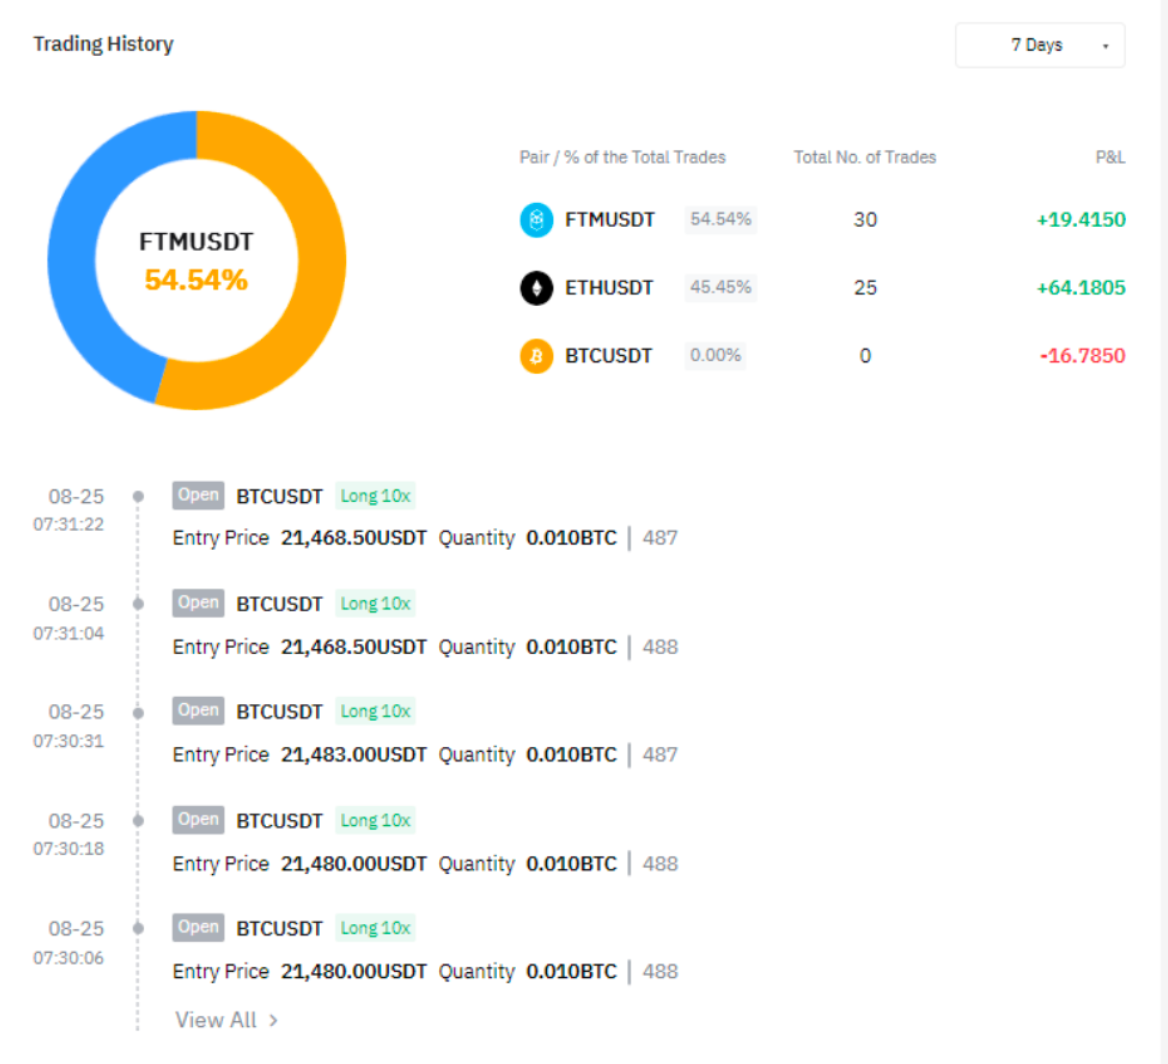Click the Open badge on the 07:31:04 trade

click(x=198, y=603)
